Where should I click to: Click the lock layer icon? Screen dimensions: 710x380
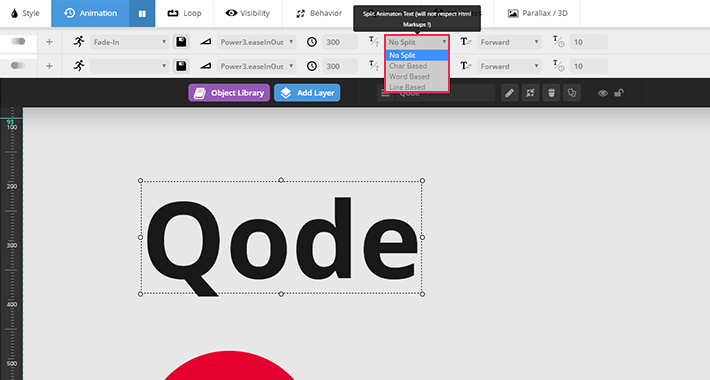tap(619, 93)
